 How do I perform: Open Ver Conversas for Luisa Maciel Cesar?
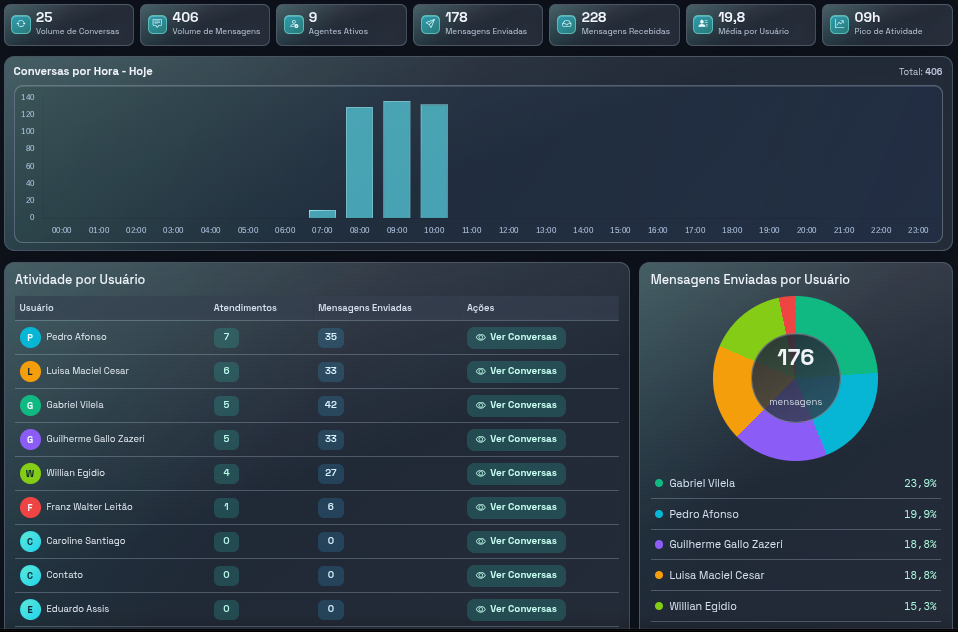pyautogui.click(x=516, y=372)
